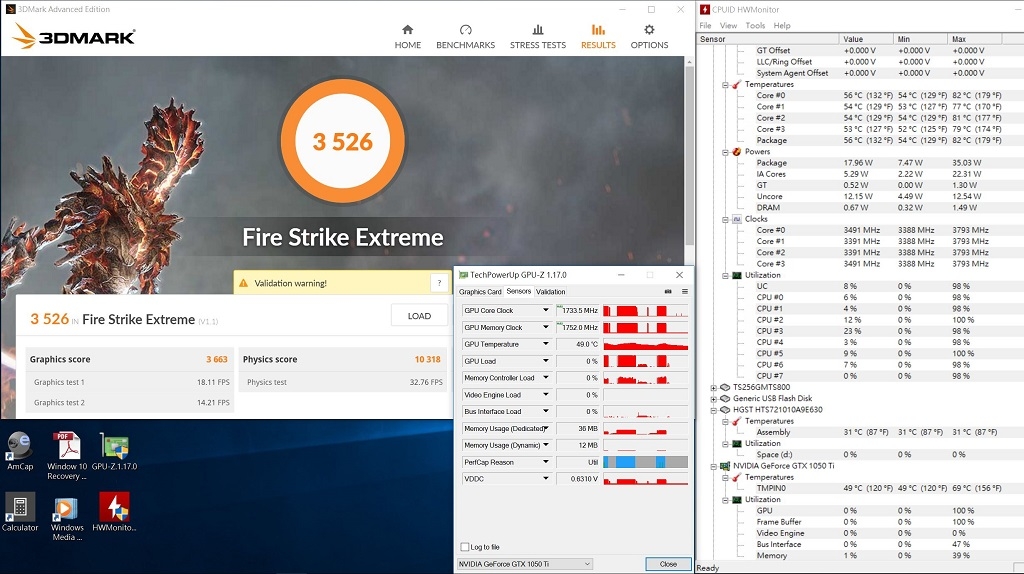Select the Package power row in HWMonitor
Screen dimensions: 1024x574
[x=859, y=163]
